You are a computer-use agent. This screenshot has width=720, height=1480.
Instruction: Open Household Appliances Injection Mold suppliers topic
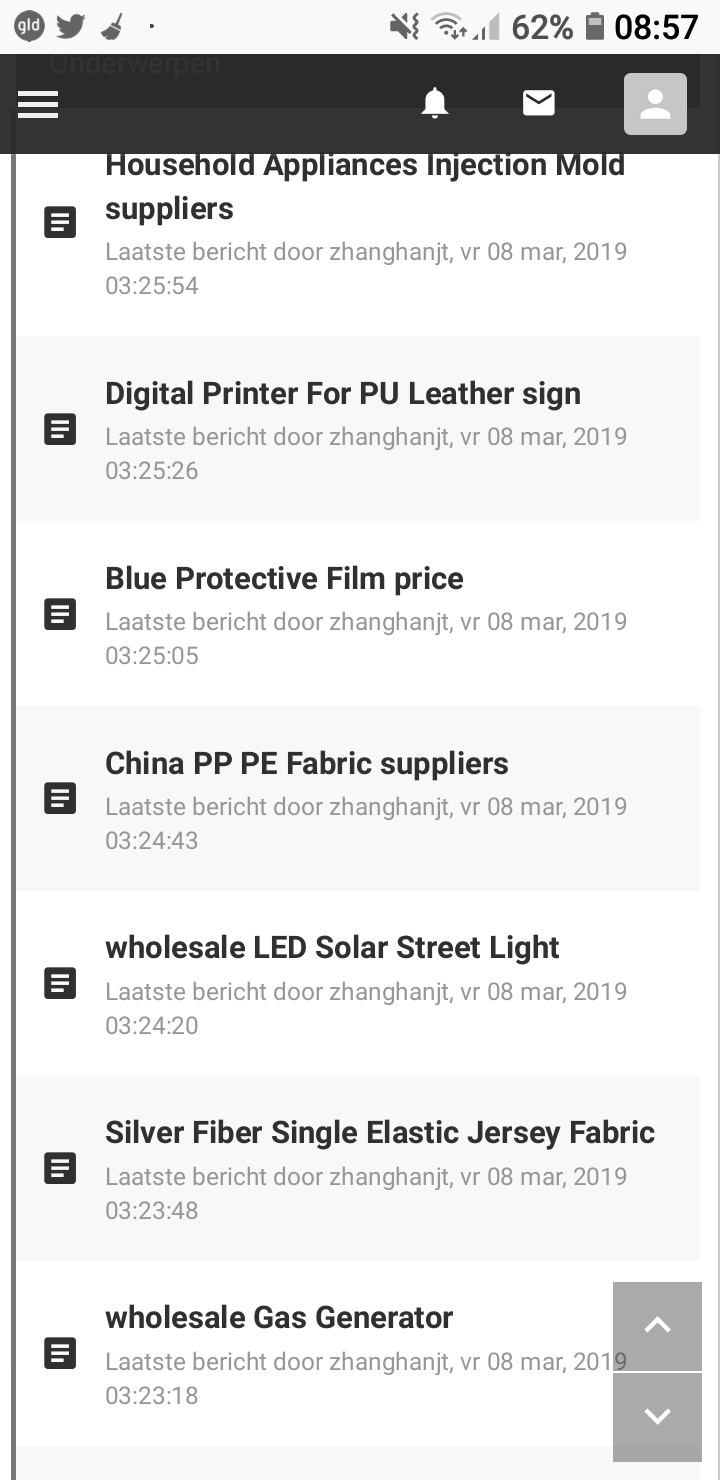pos(365,186)
